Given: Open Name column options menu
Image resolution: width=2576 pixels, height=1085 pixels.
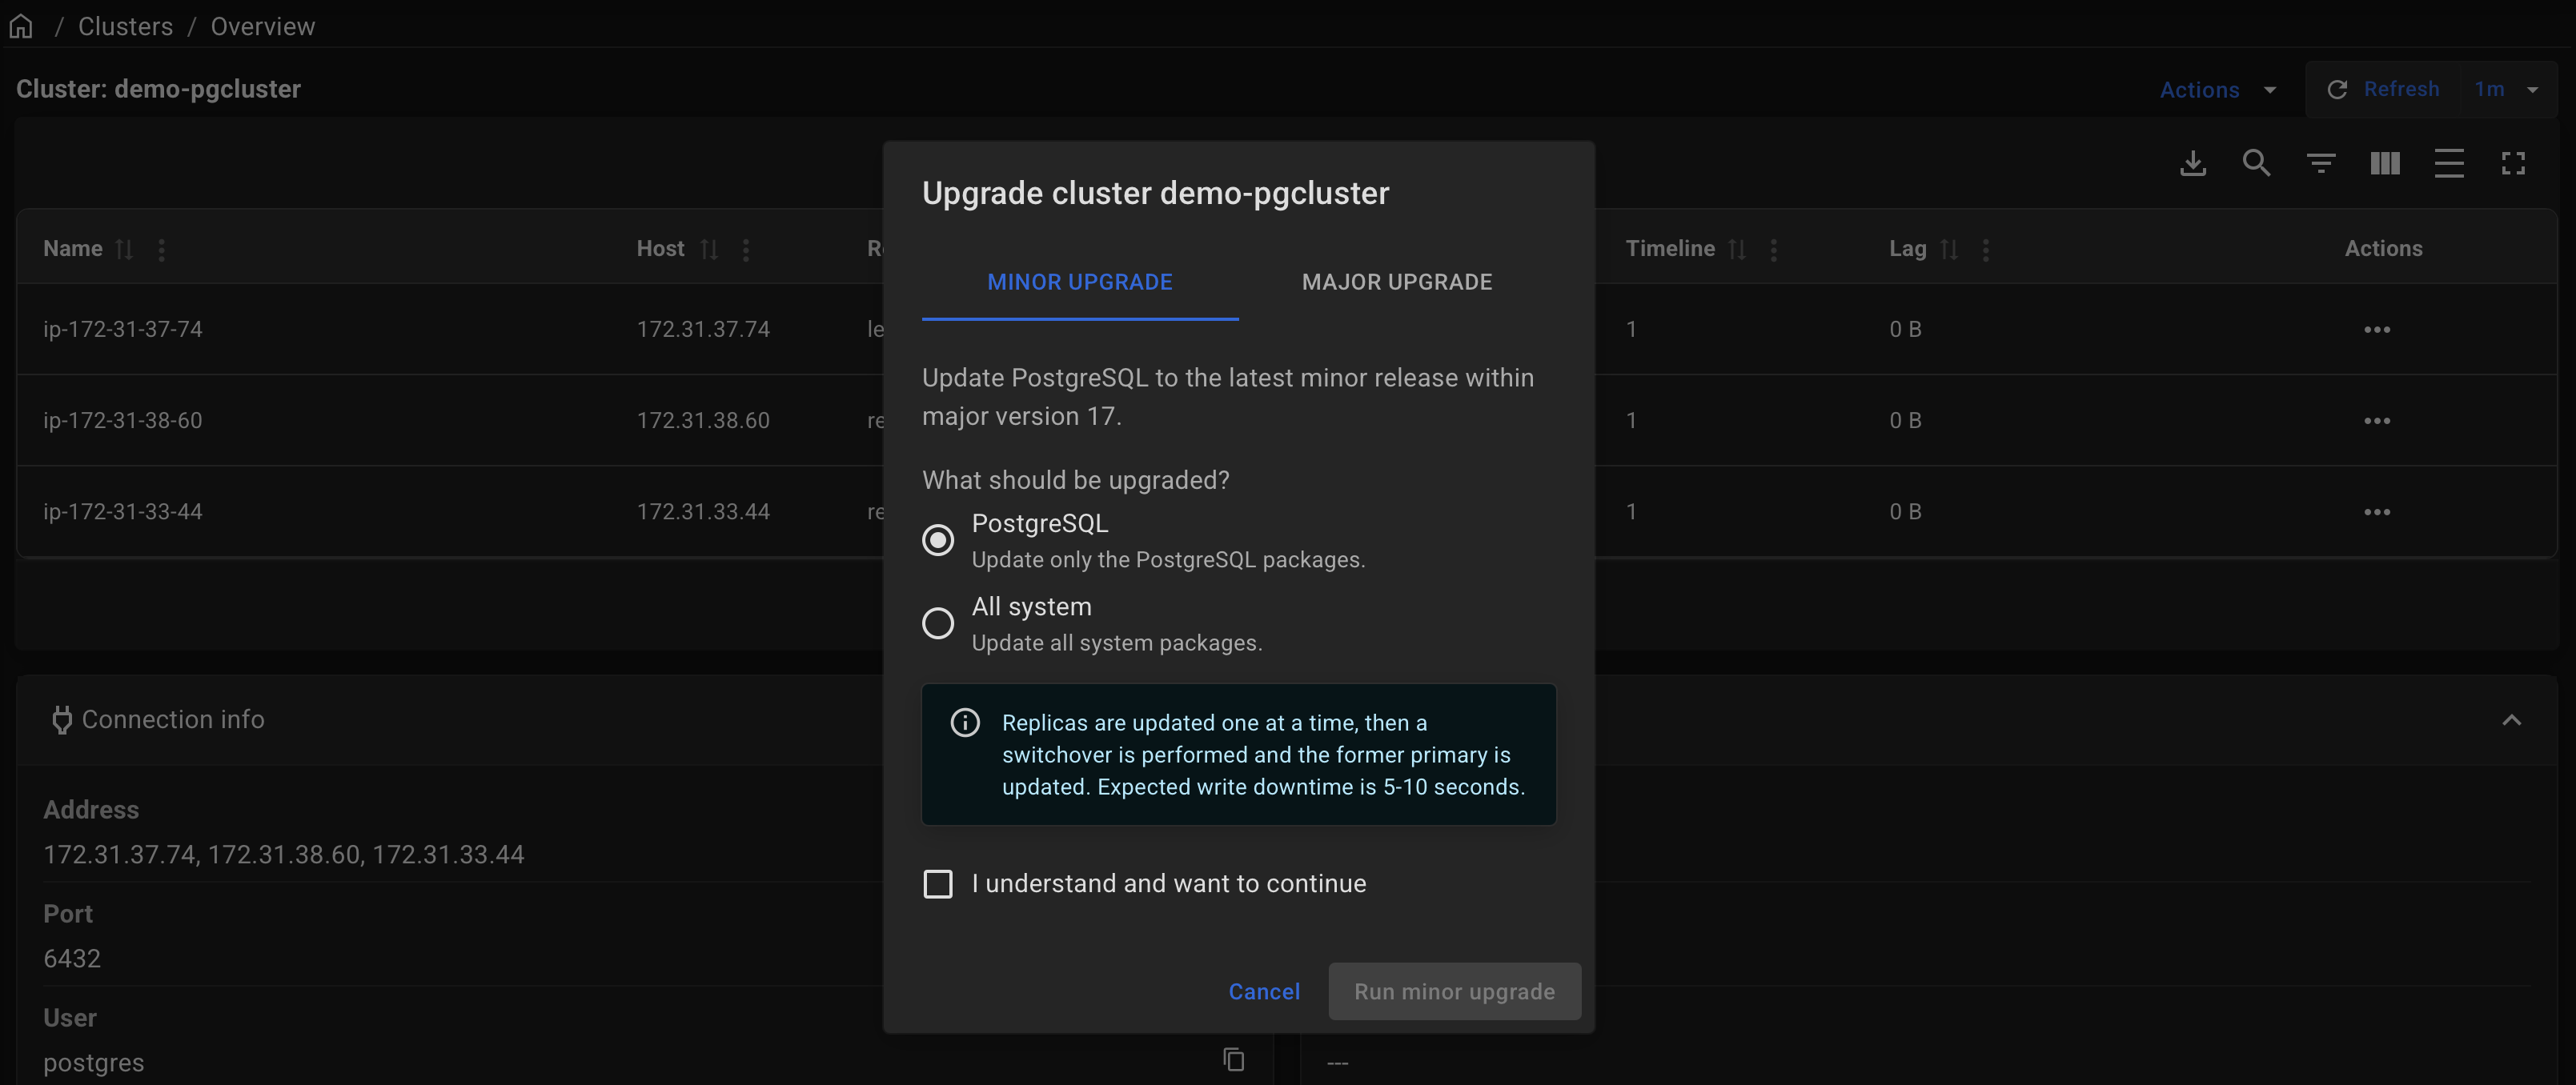Looking at the screenshot, I should 161,249.
